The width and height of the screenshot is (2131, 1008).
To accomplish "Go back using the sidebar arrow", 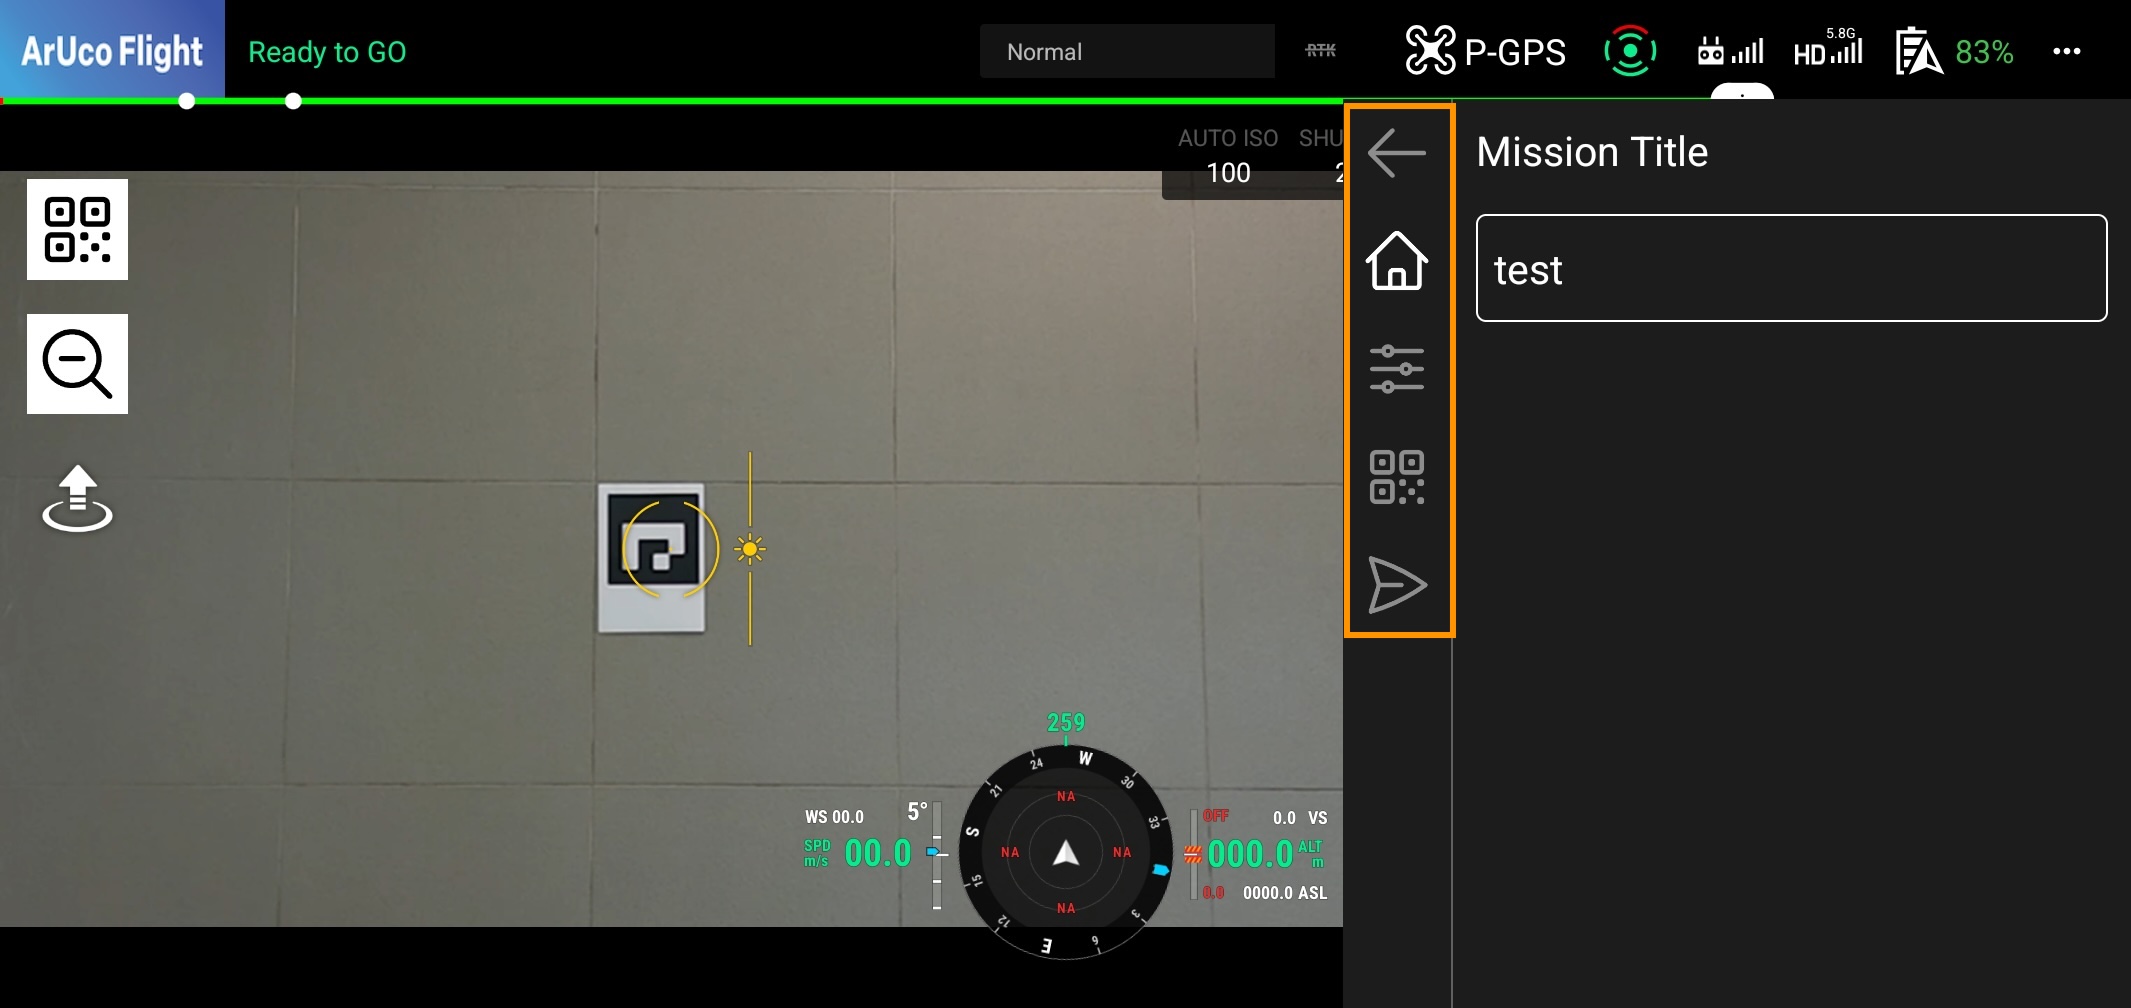I will tap(1397, 153).
